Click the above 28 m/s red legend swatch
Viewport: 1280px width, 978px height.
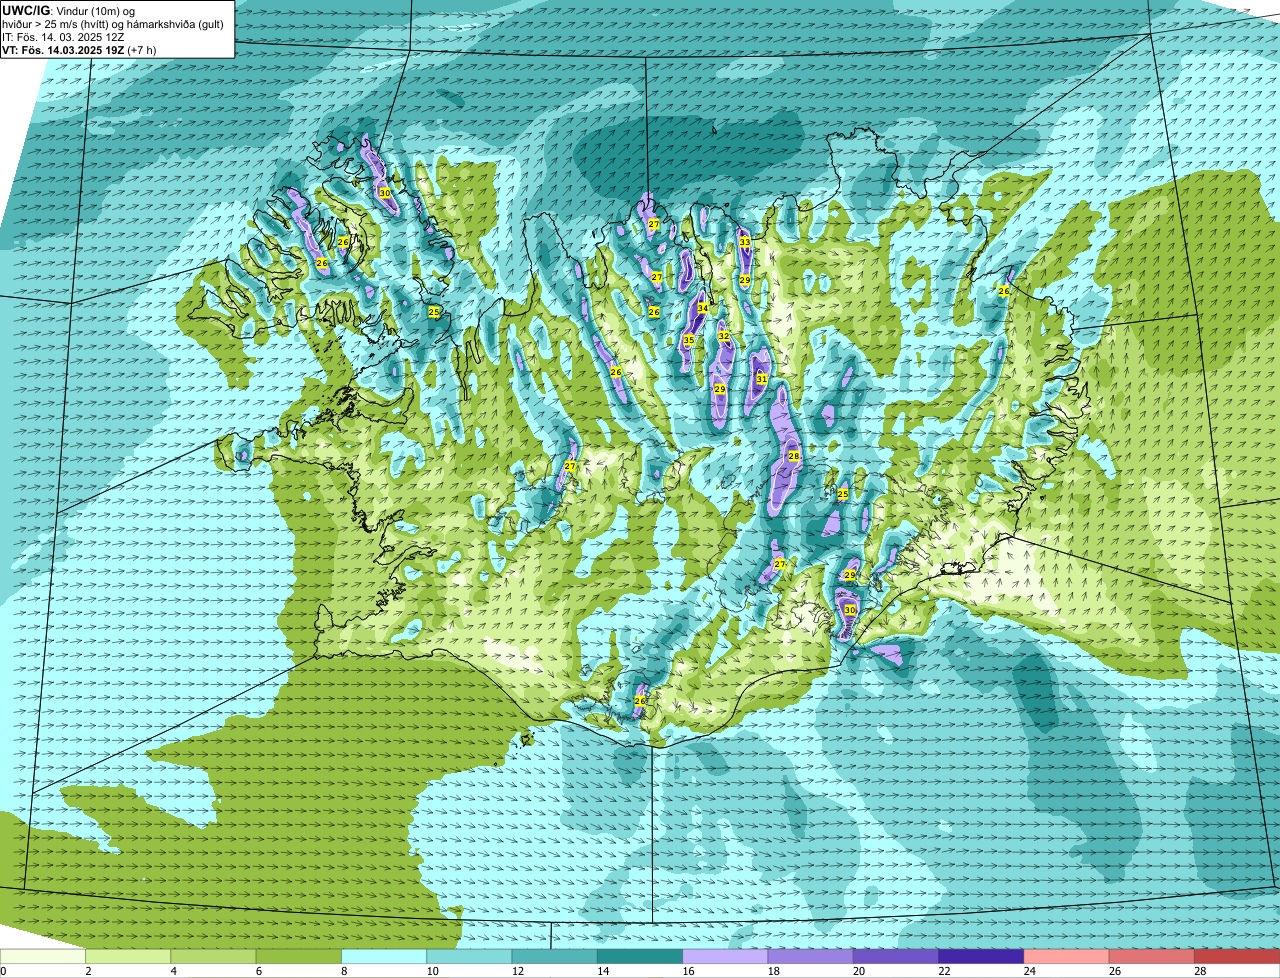coord(1237,956)
